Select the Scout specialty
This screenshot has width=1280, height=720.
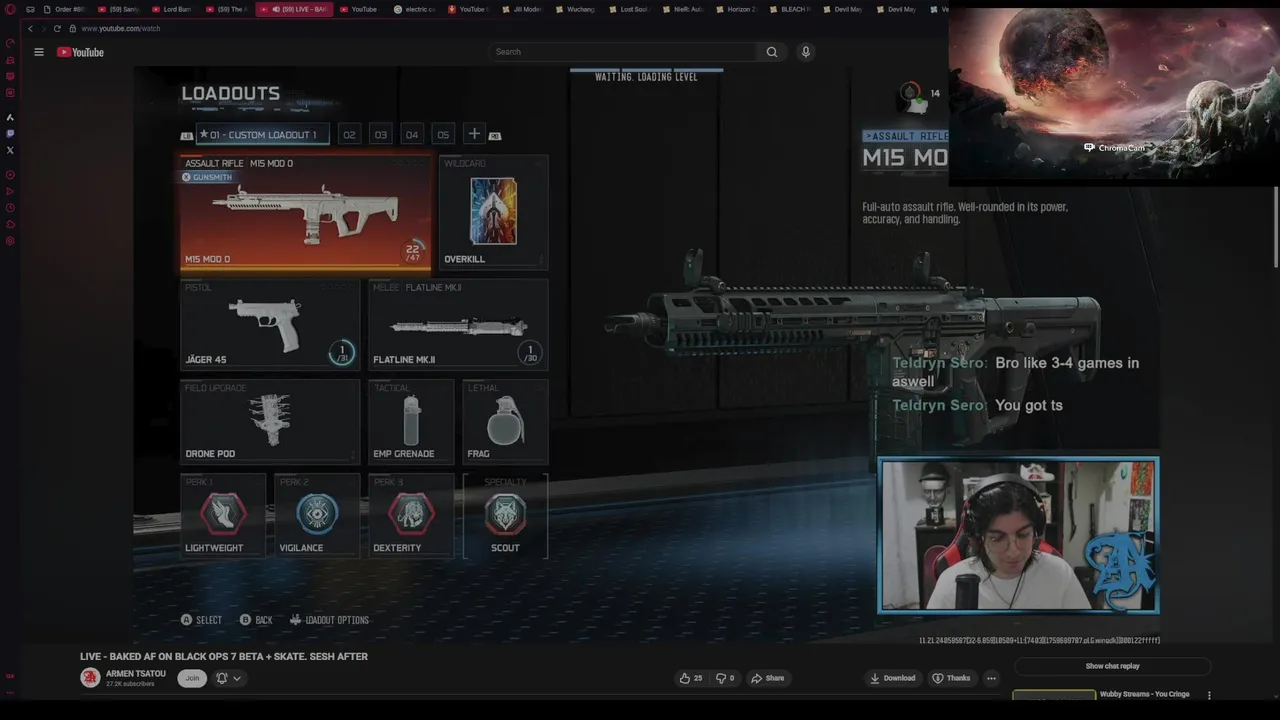pos(505,516)
